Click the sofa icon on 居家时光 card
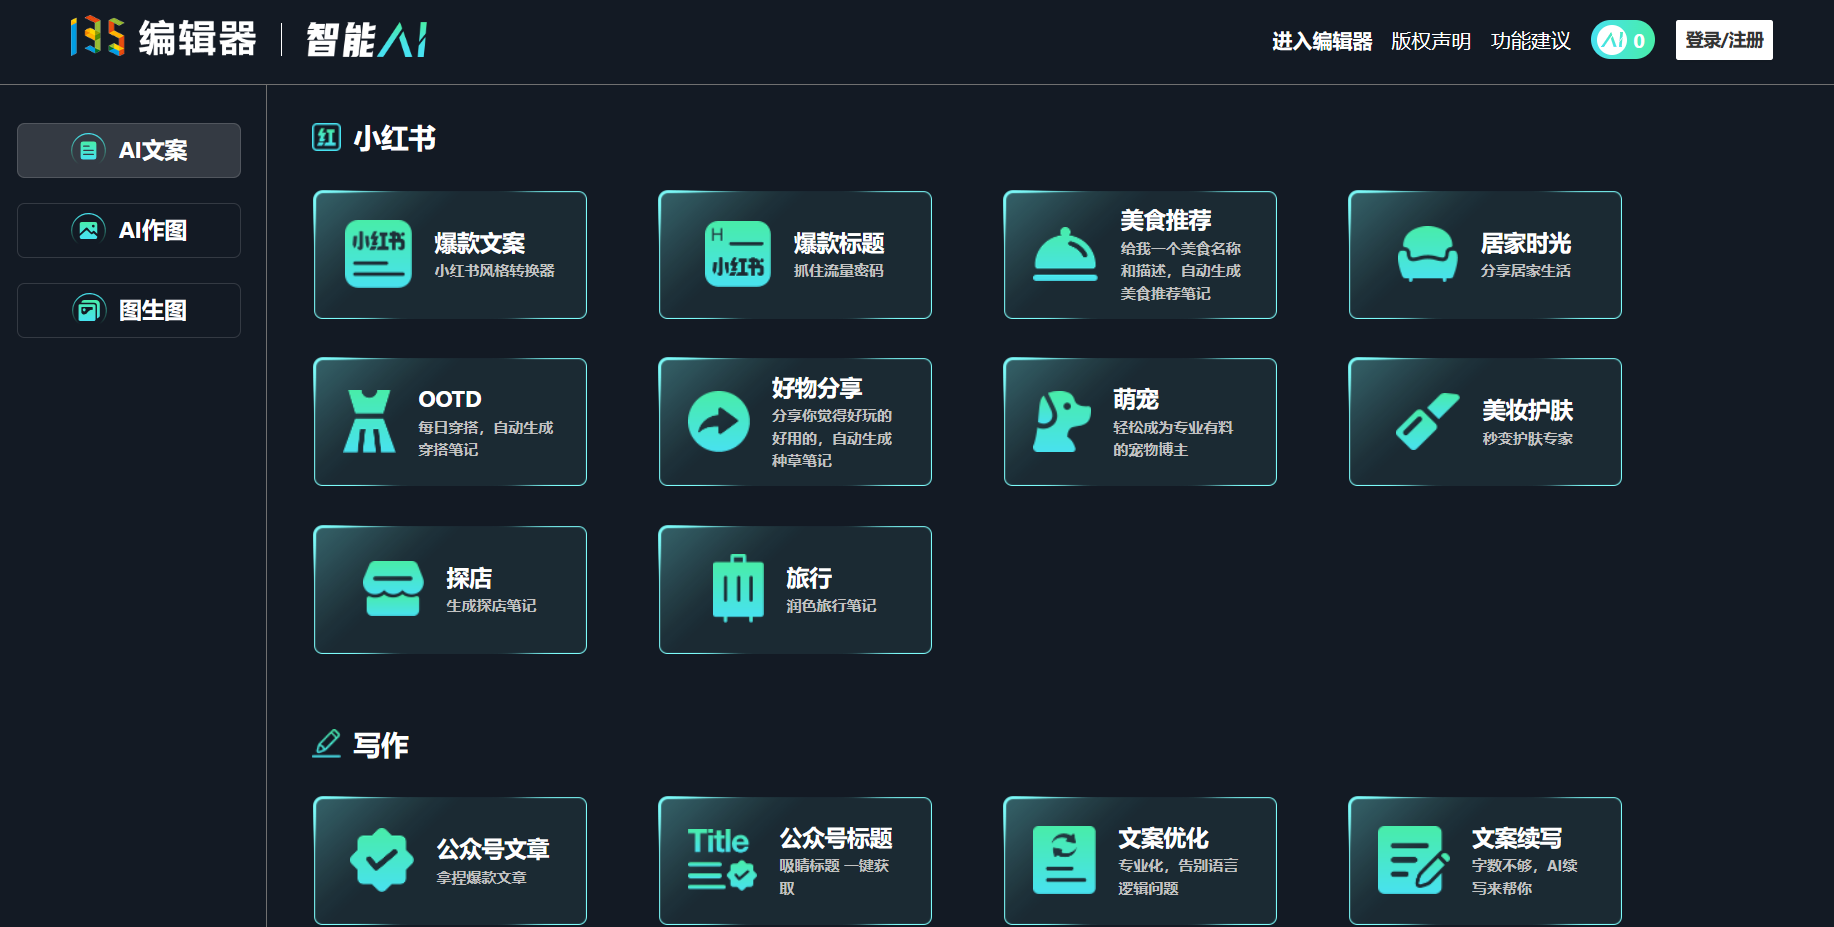Image resolution: width=1834 pixels, height=927 pixels. [1425, 255]
